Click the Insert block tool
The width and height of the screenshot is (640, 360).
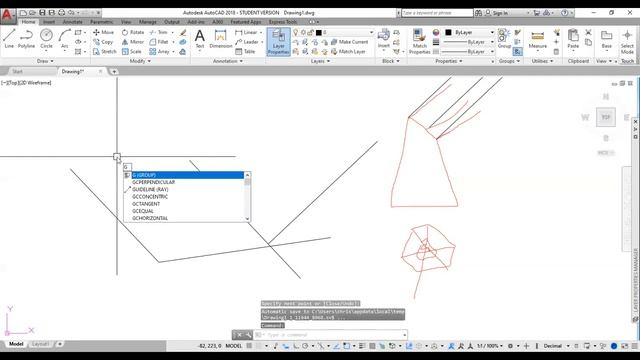pos(383,39)
